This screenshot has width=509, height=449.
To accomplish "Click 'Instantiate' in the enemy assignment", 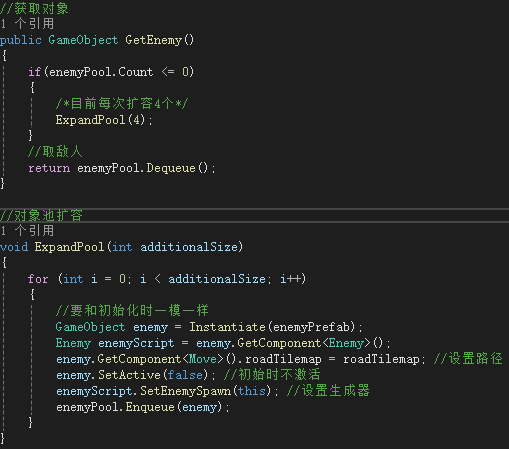I will coord(227,327).
